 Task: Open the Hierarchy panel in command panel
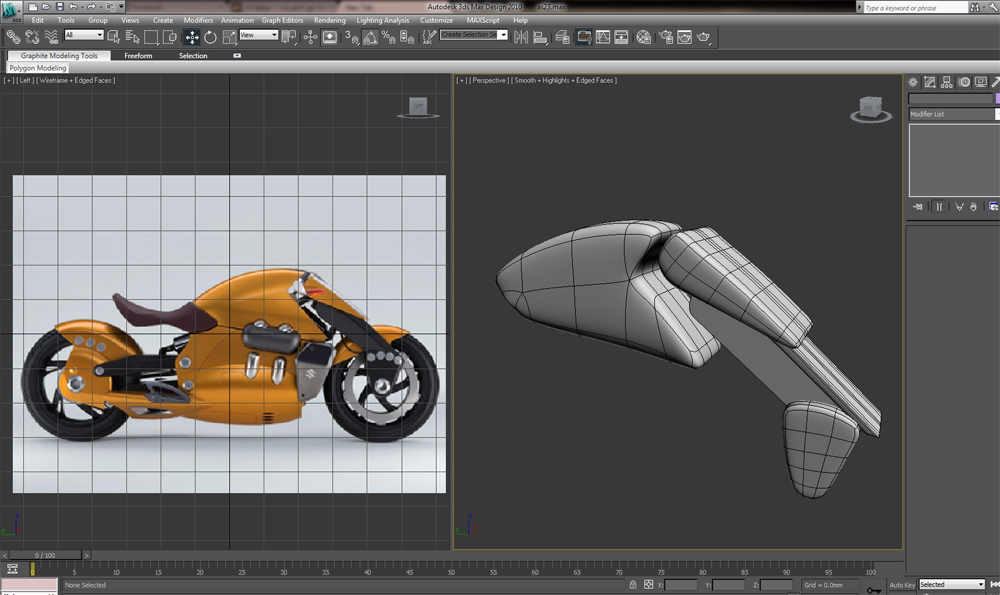click(947, 82)
